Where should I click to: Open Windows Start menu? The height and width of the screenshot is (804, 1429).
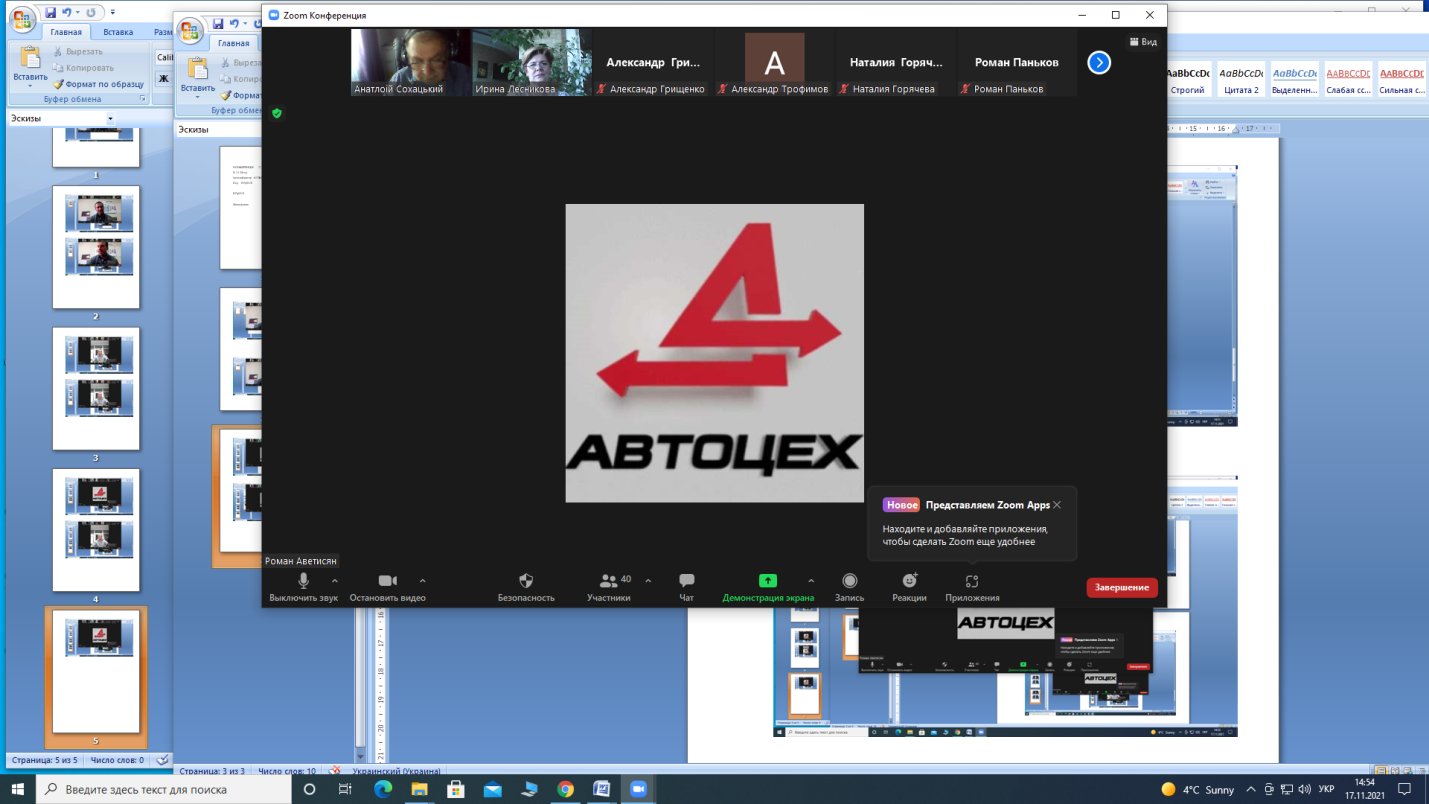17,790
